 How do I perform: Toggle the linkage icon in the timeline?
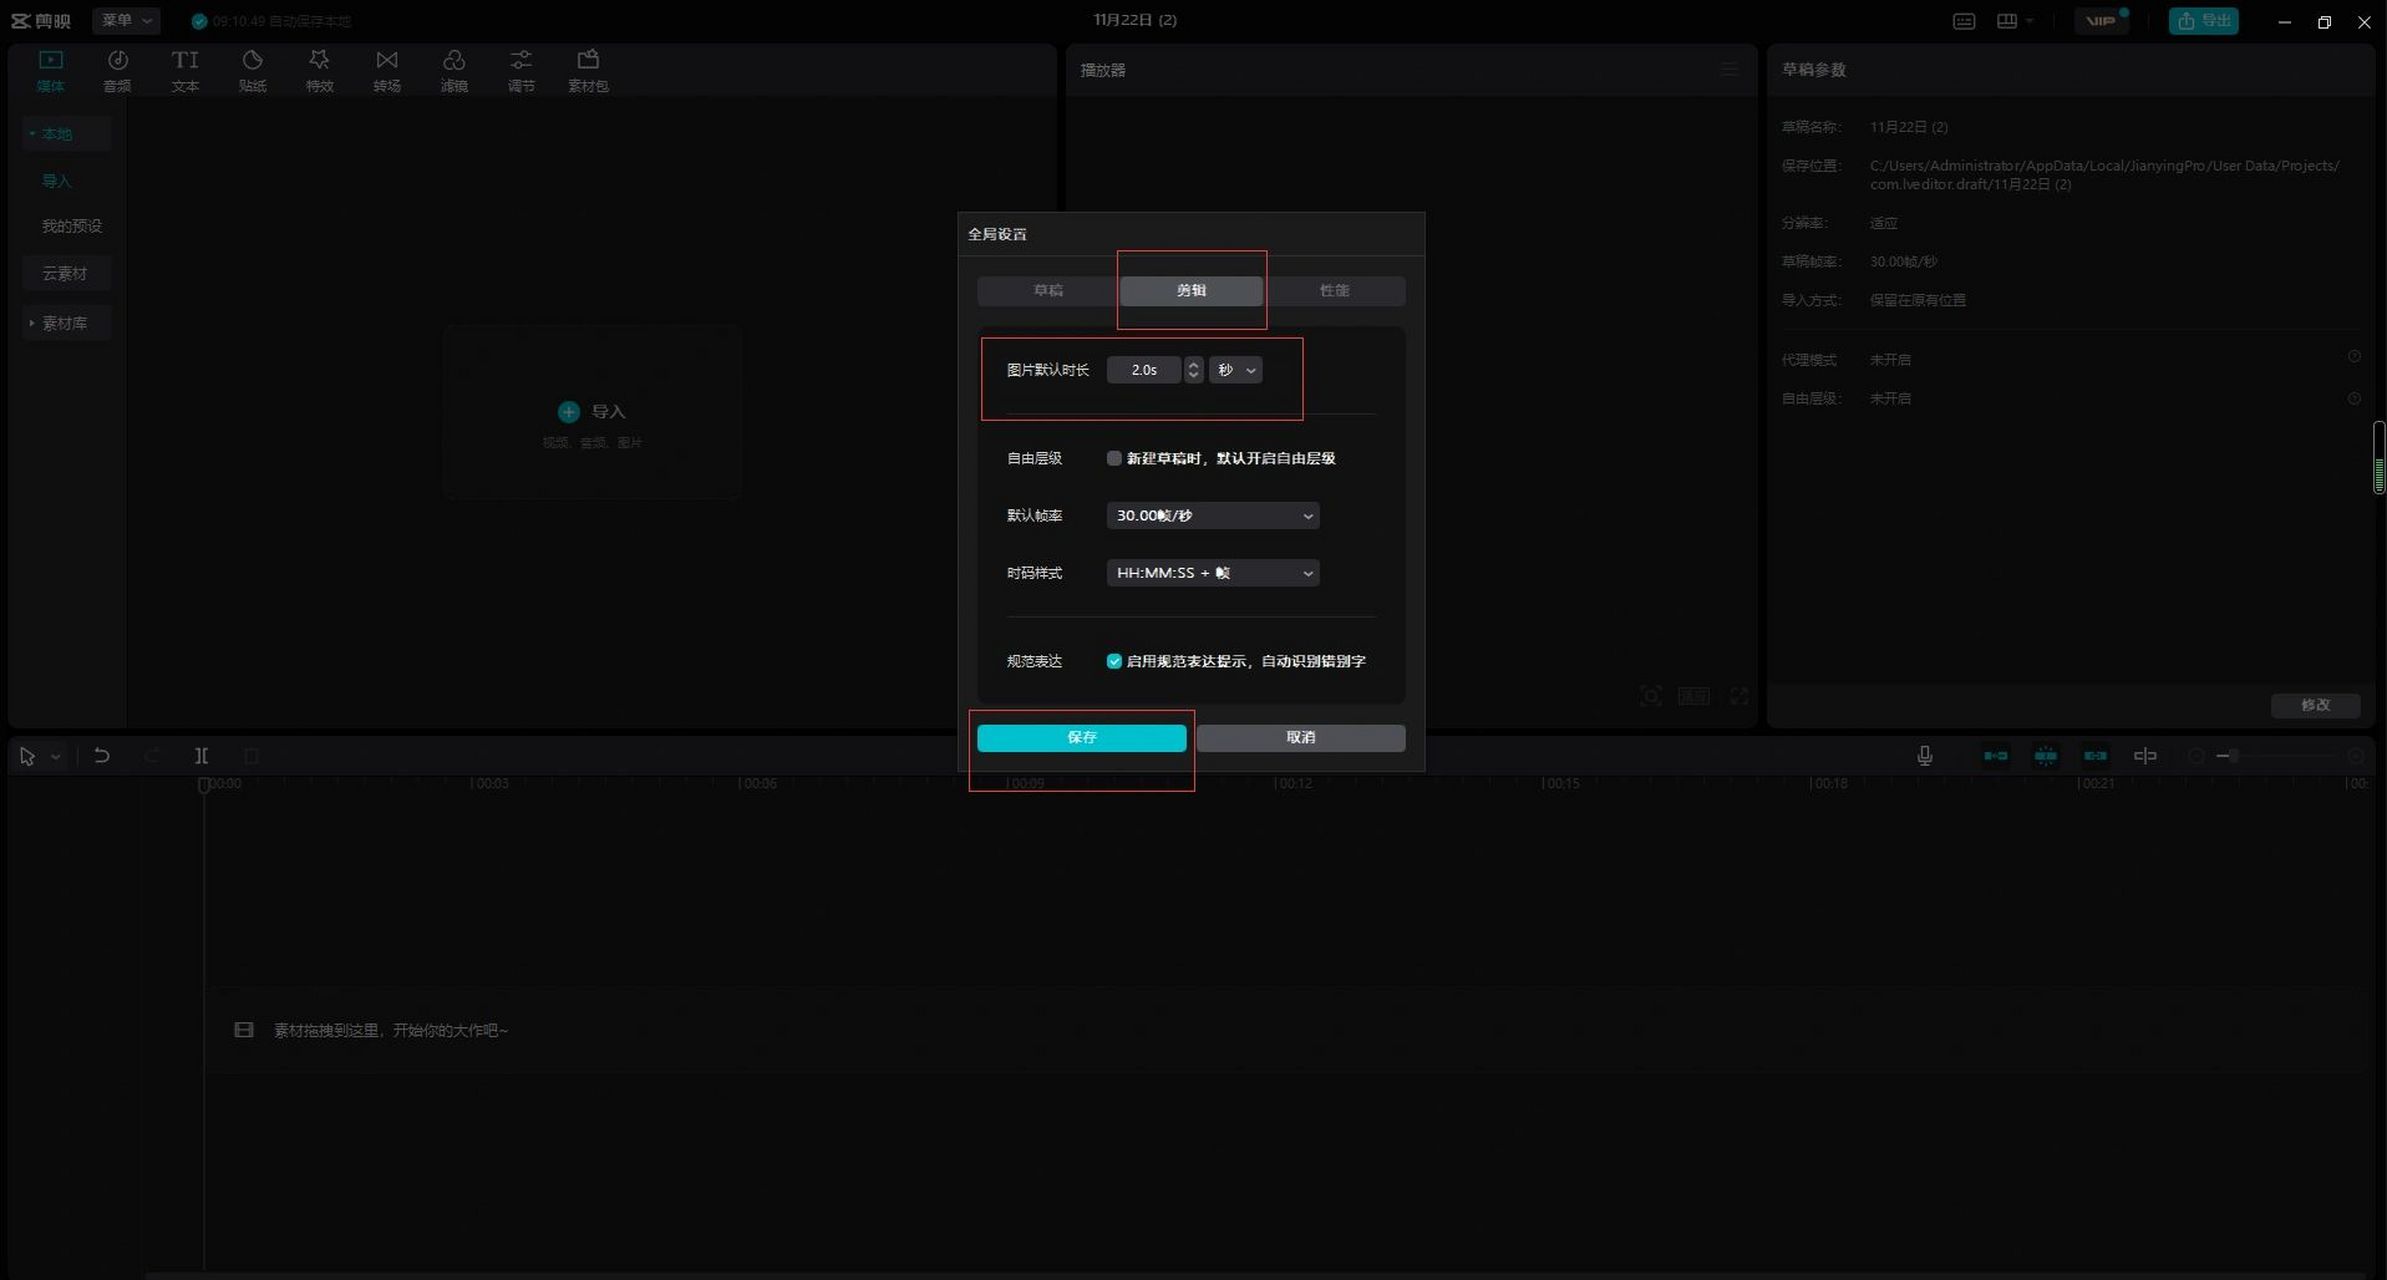[2095, 756]
